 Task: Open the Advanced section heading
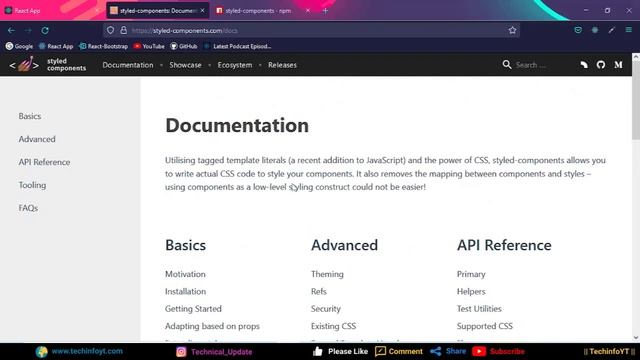point(344,245)
